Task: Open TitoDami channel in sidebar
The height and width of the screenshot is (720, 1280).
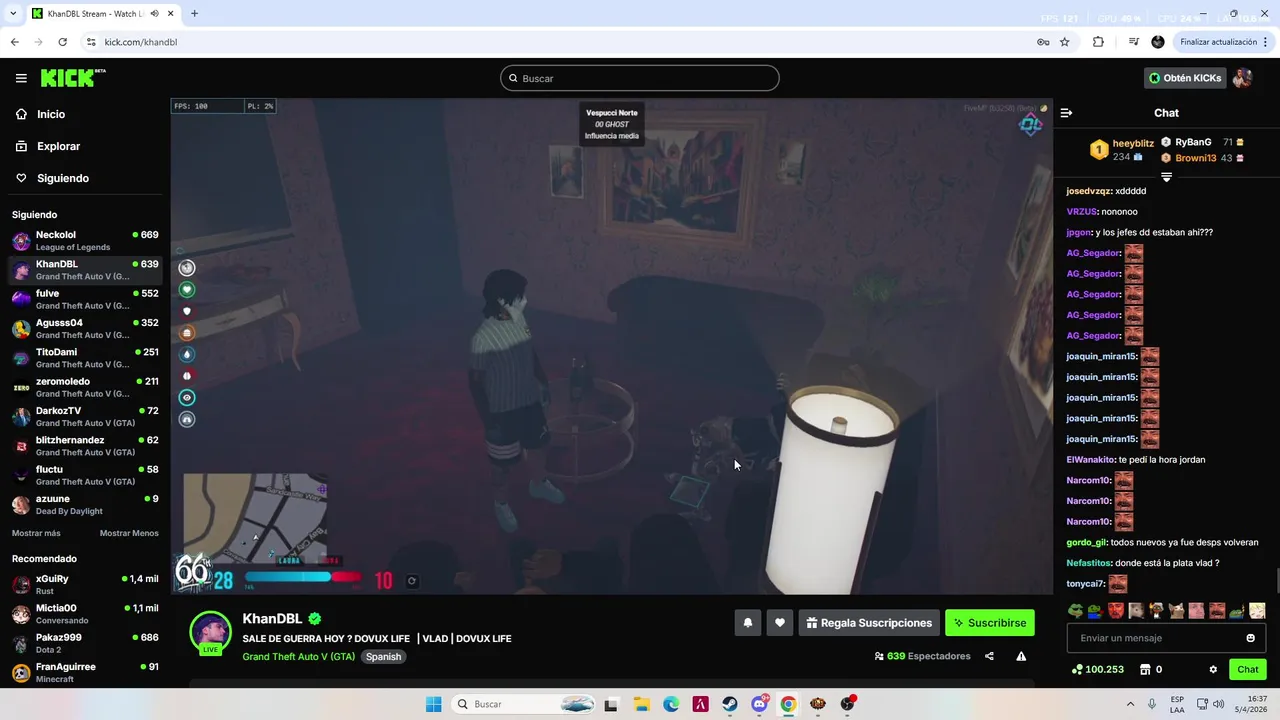Action: pos(85,358)
